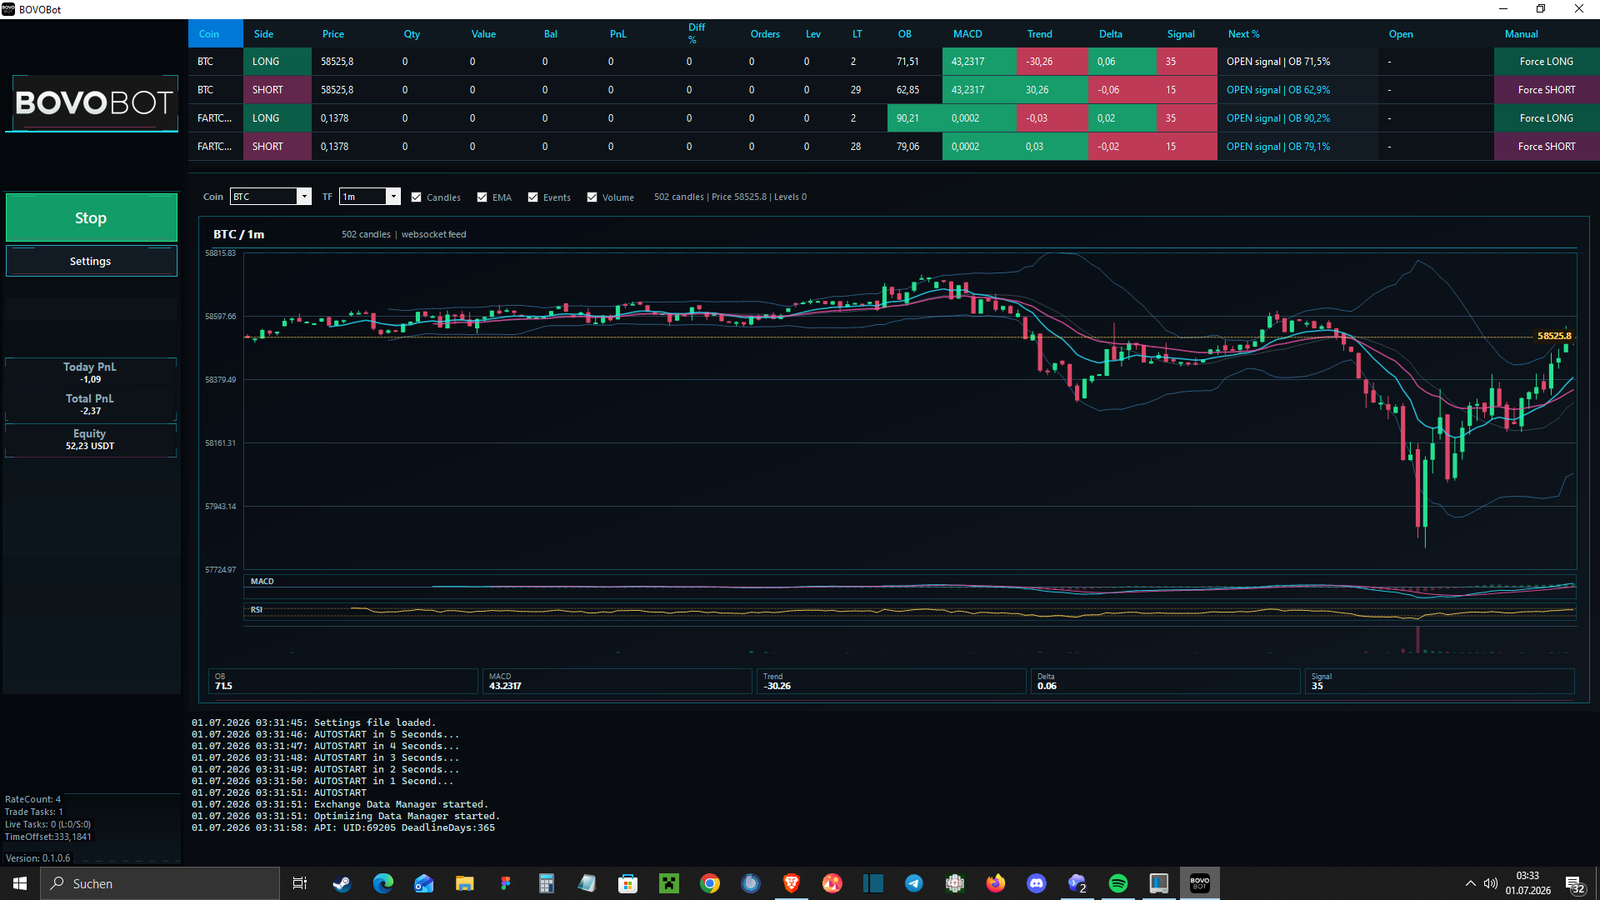
Task: Click the Price column header
Action: 333,34
